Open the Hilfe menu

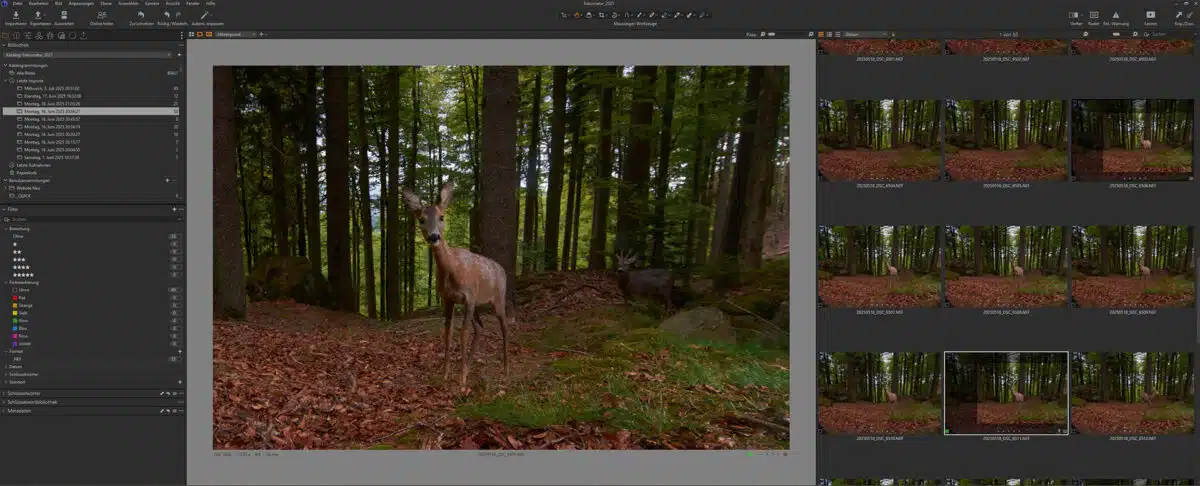click(x=209, y=4)
